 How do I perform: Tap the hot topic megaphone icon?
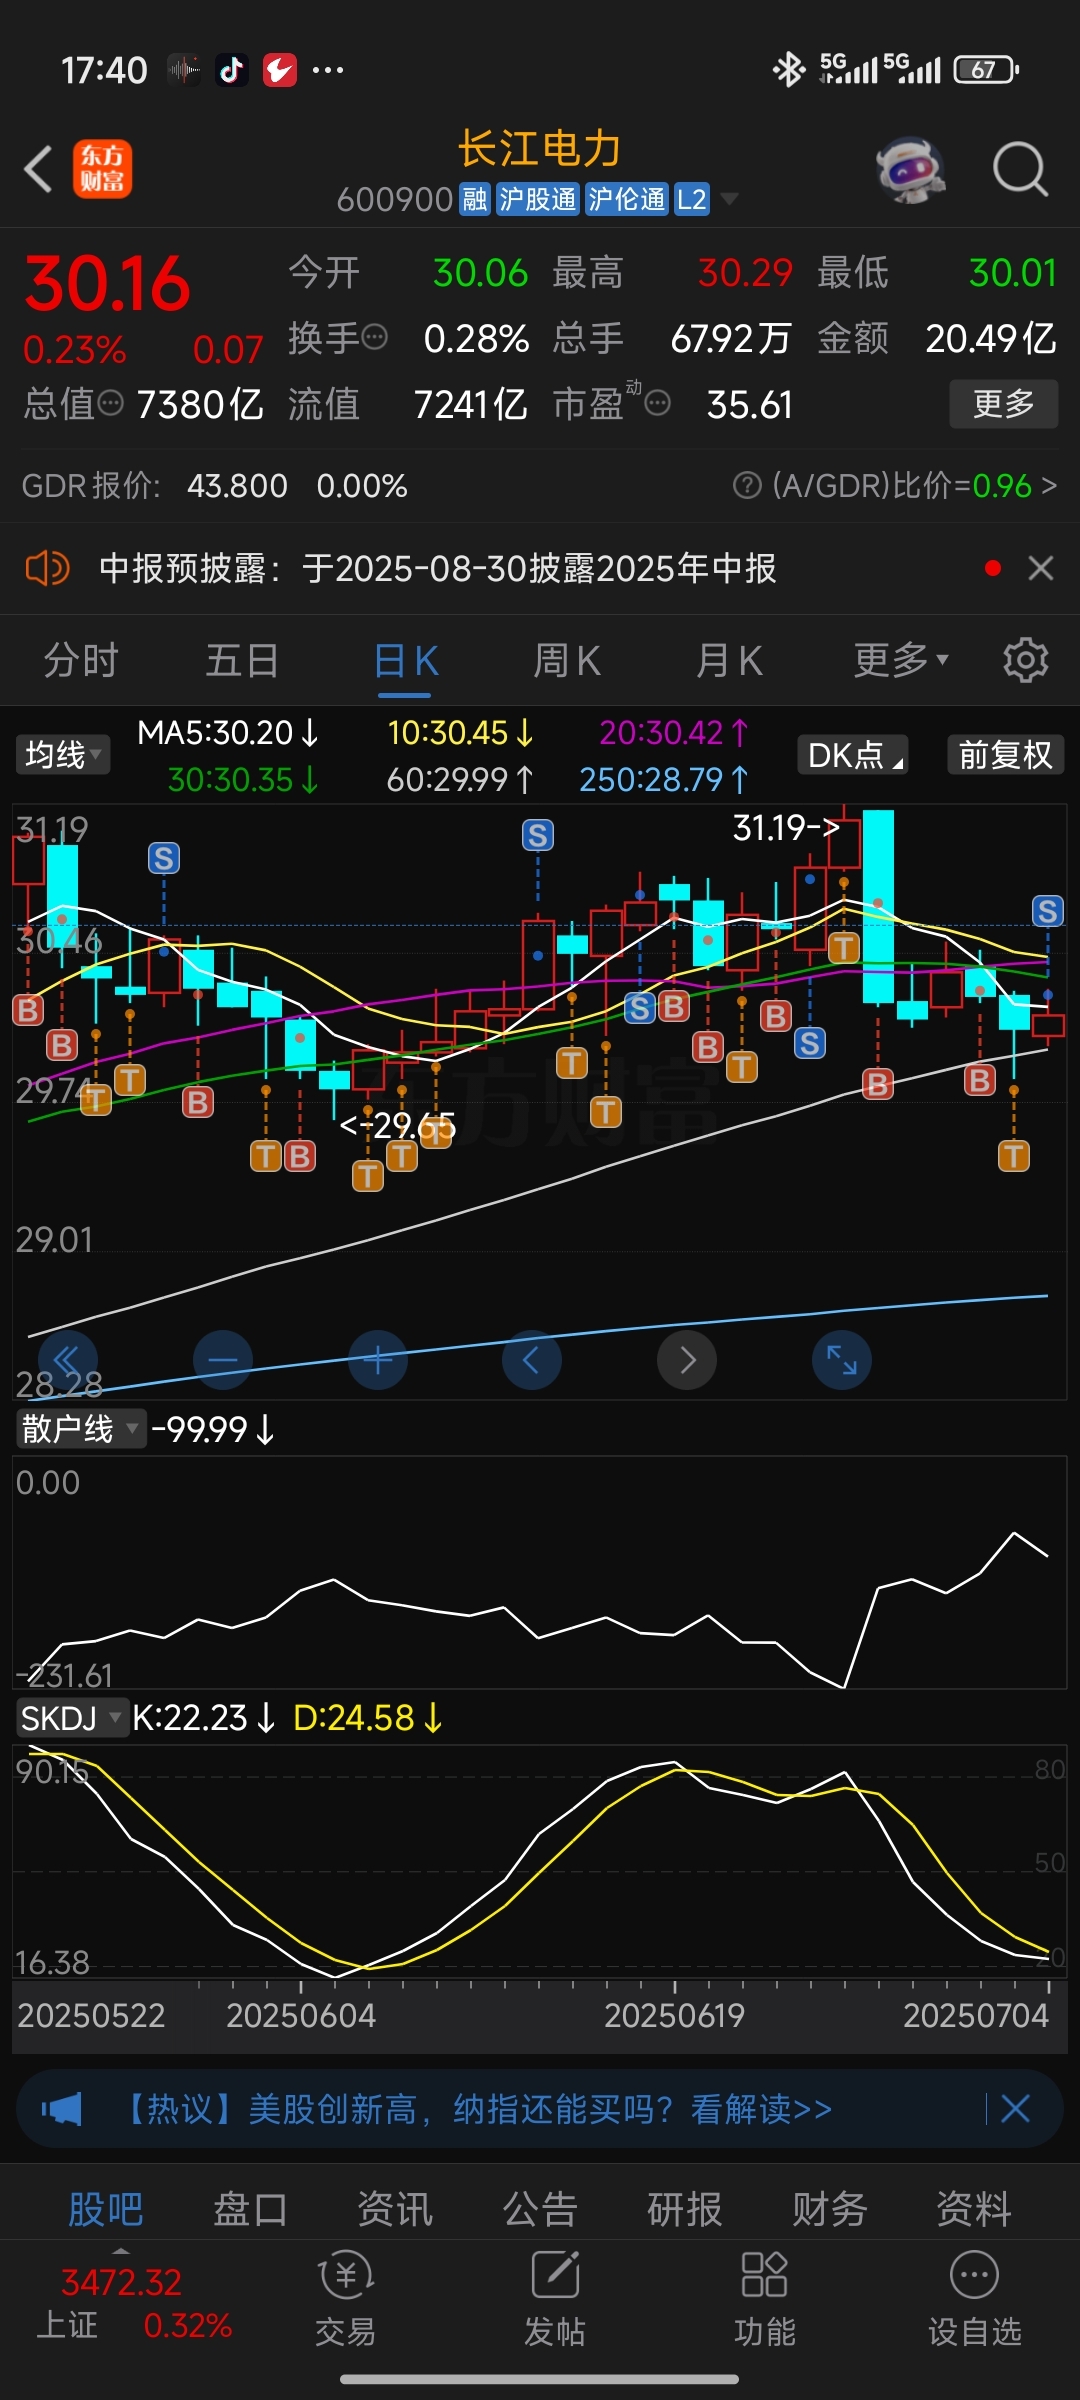(61, 2110)
